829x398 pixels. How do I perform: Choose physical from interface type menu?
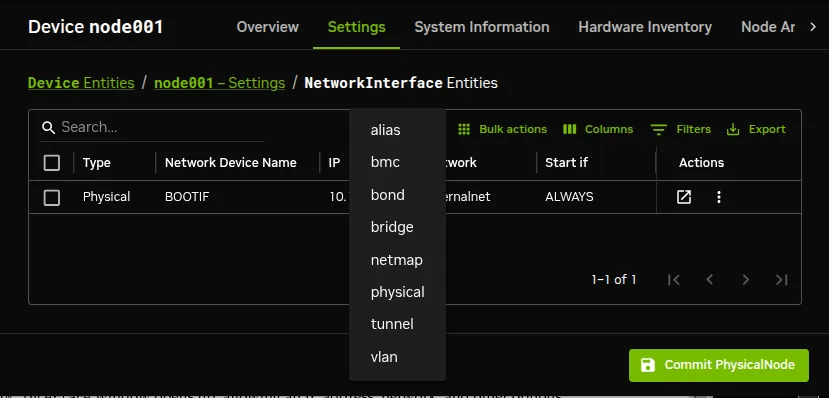click(398, 292)
